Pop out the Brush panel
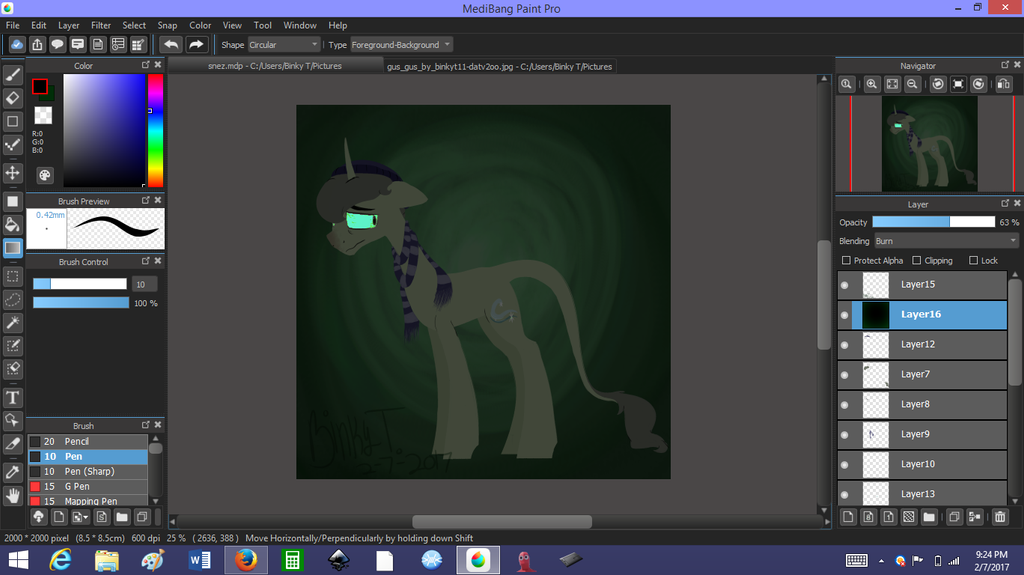 146,425
